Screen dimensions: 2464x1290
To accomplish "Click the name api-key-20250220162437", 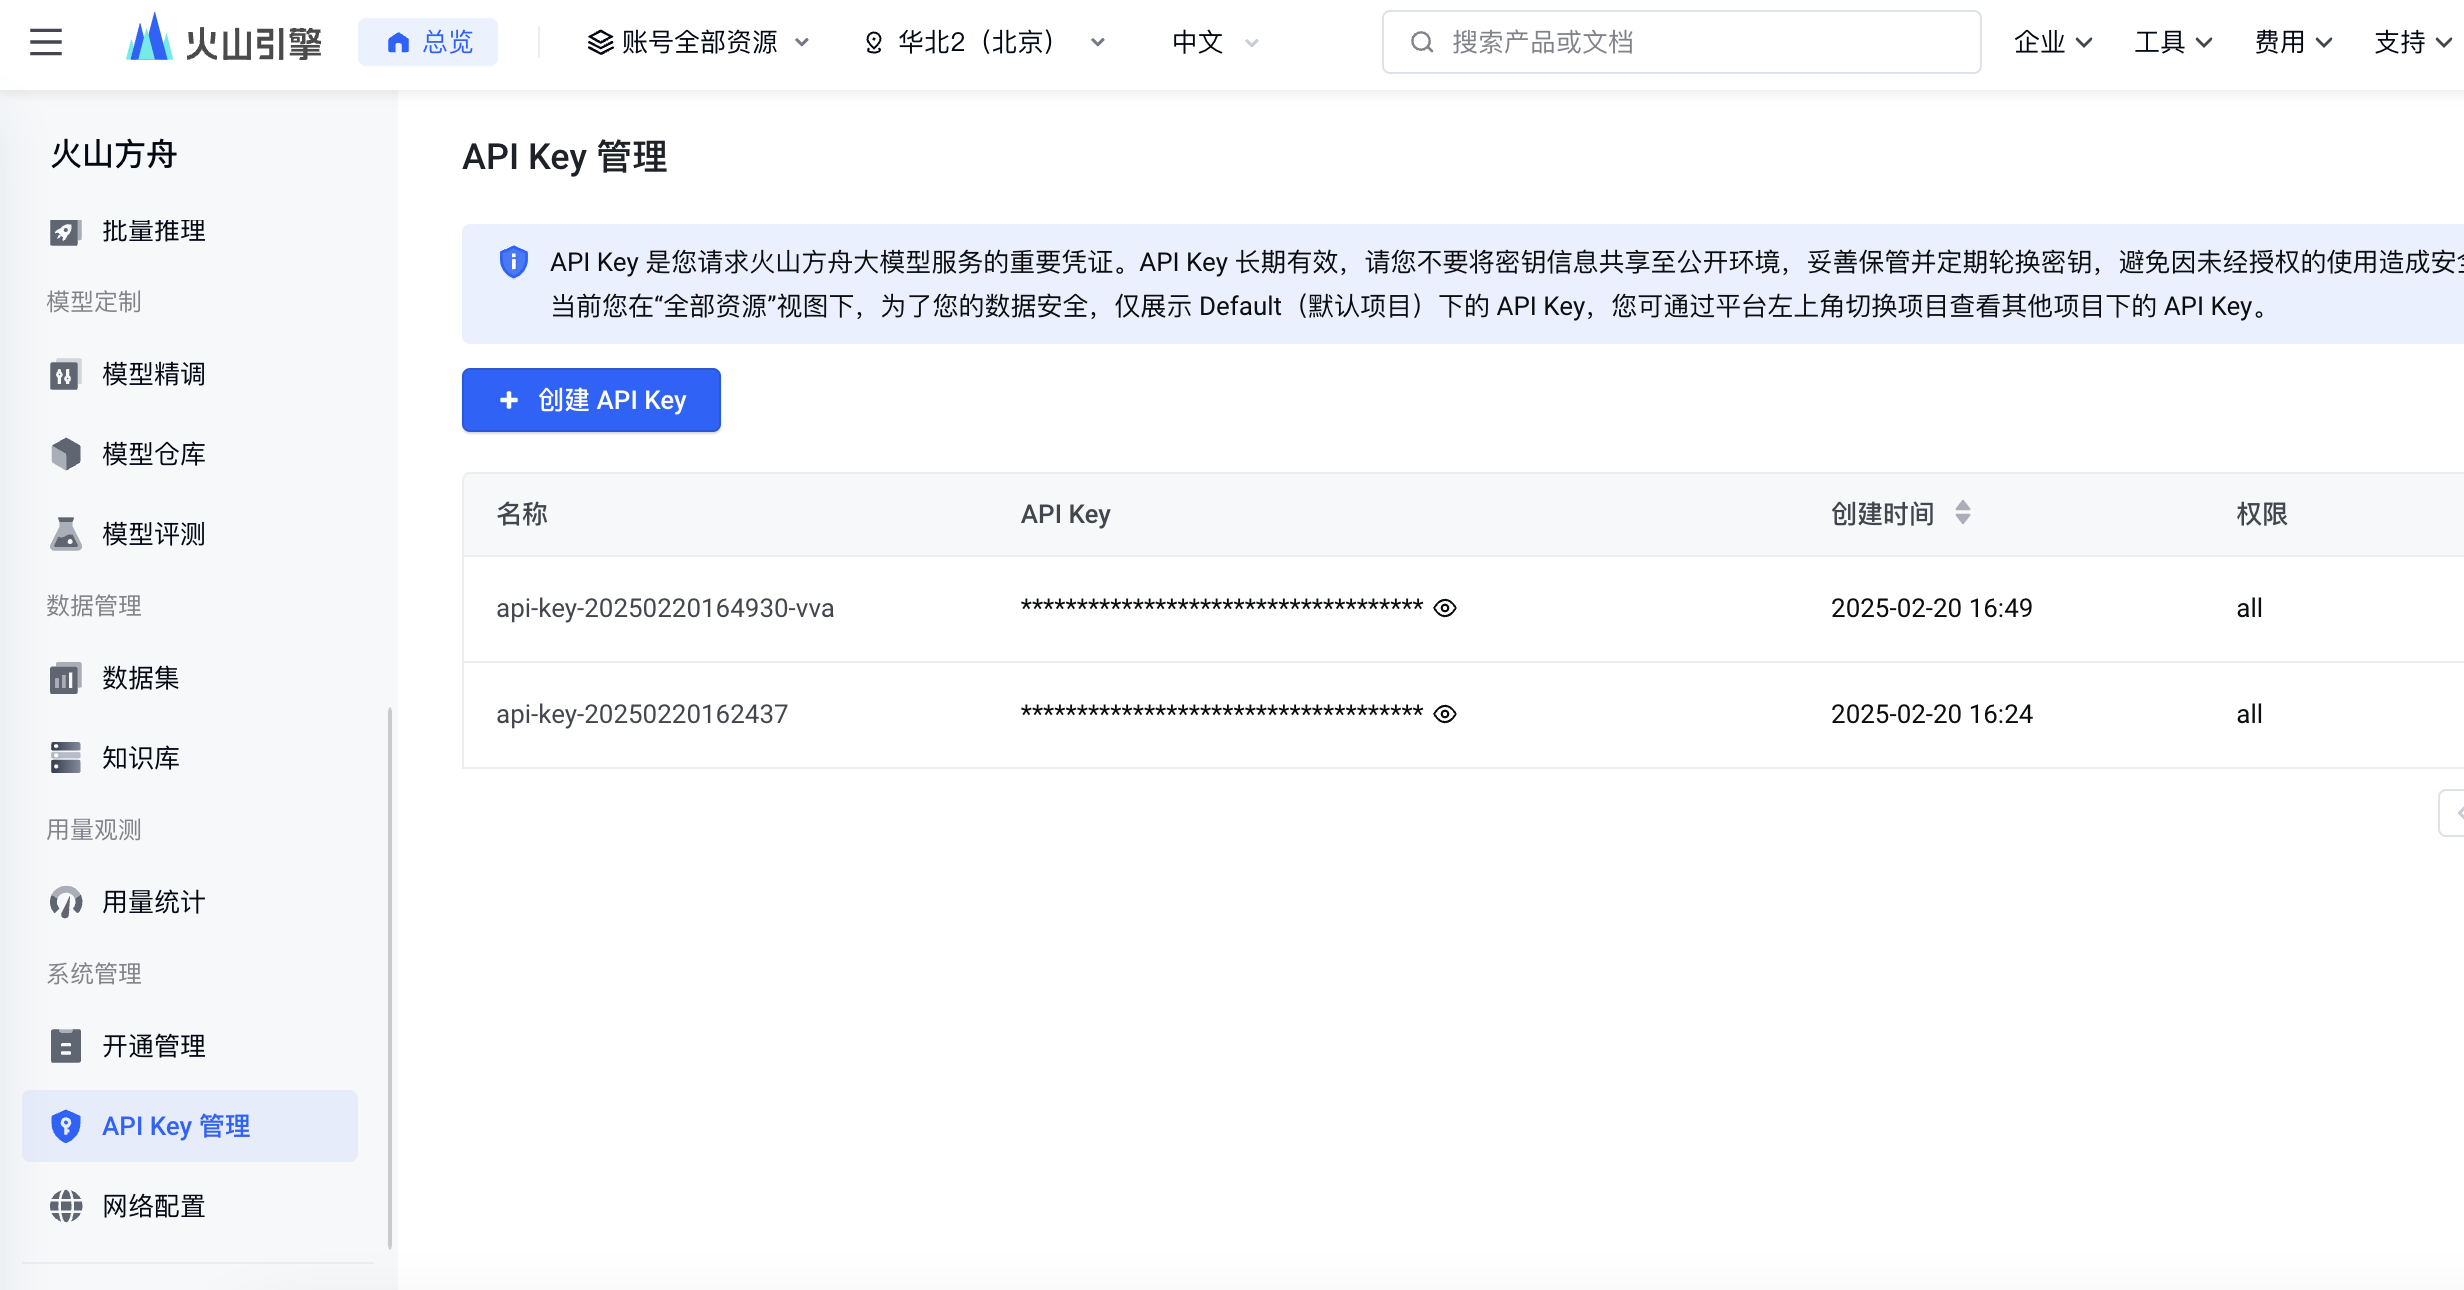I will click(x=642, y=714).
